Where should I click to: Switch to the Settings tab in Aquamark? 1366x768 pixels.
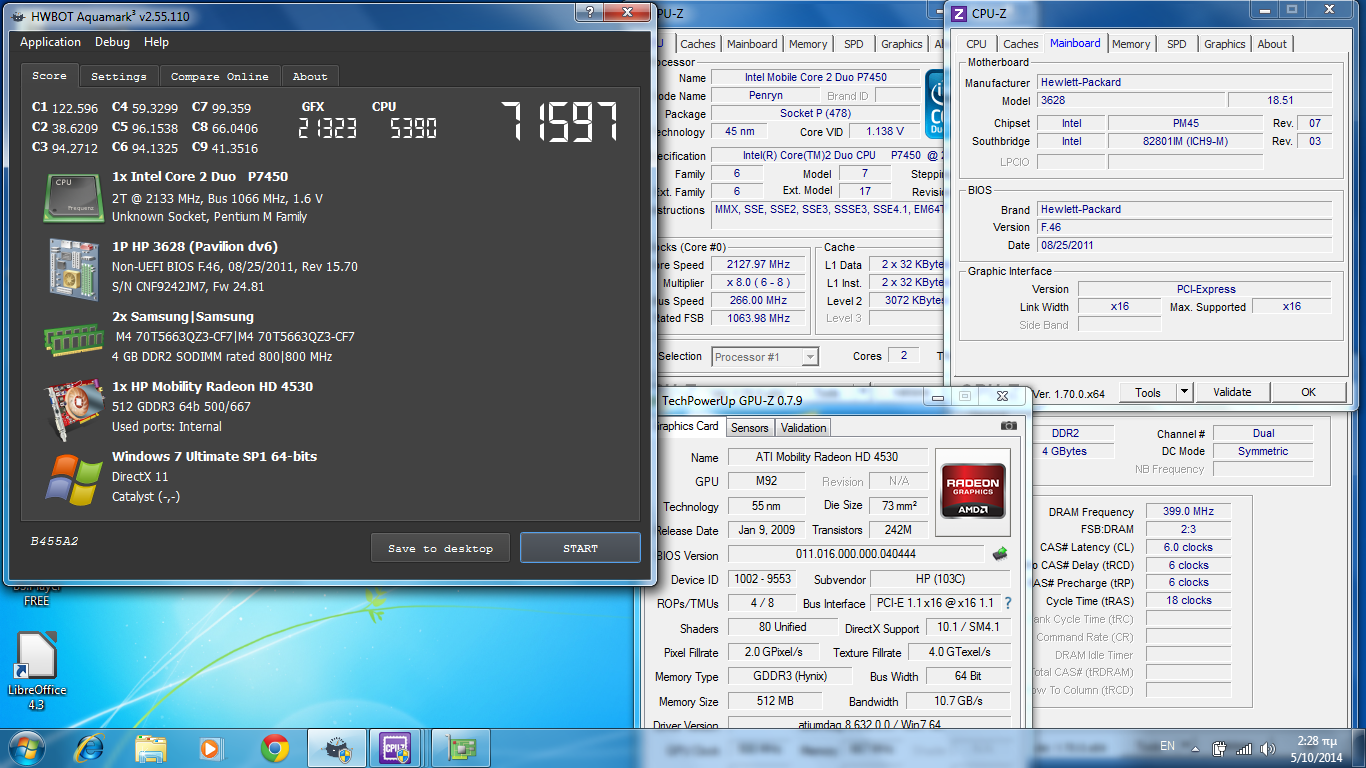119,76
